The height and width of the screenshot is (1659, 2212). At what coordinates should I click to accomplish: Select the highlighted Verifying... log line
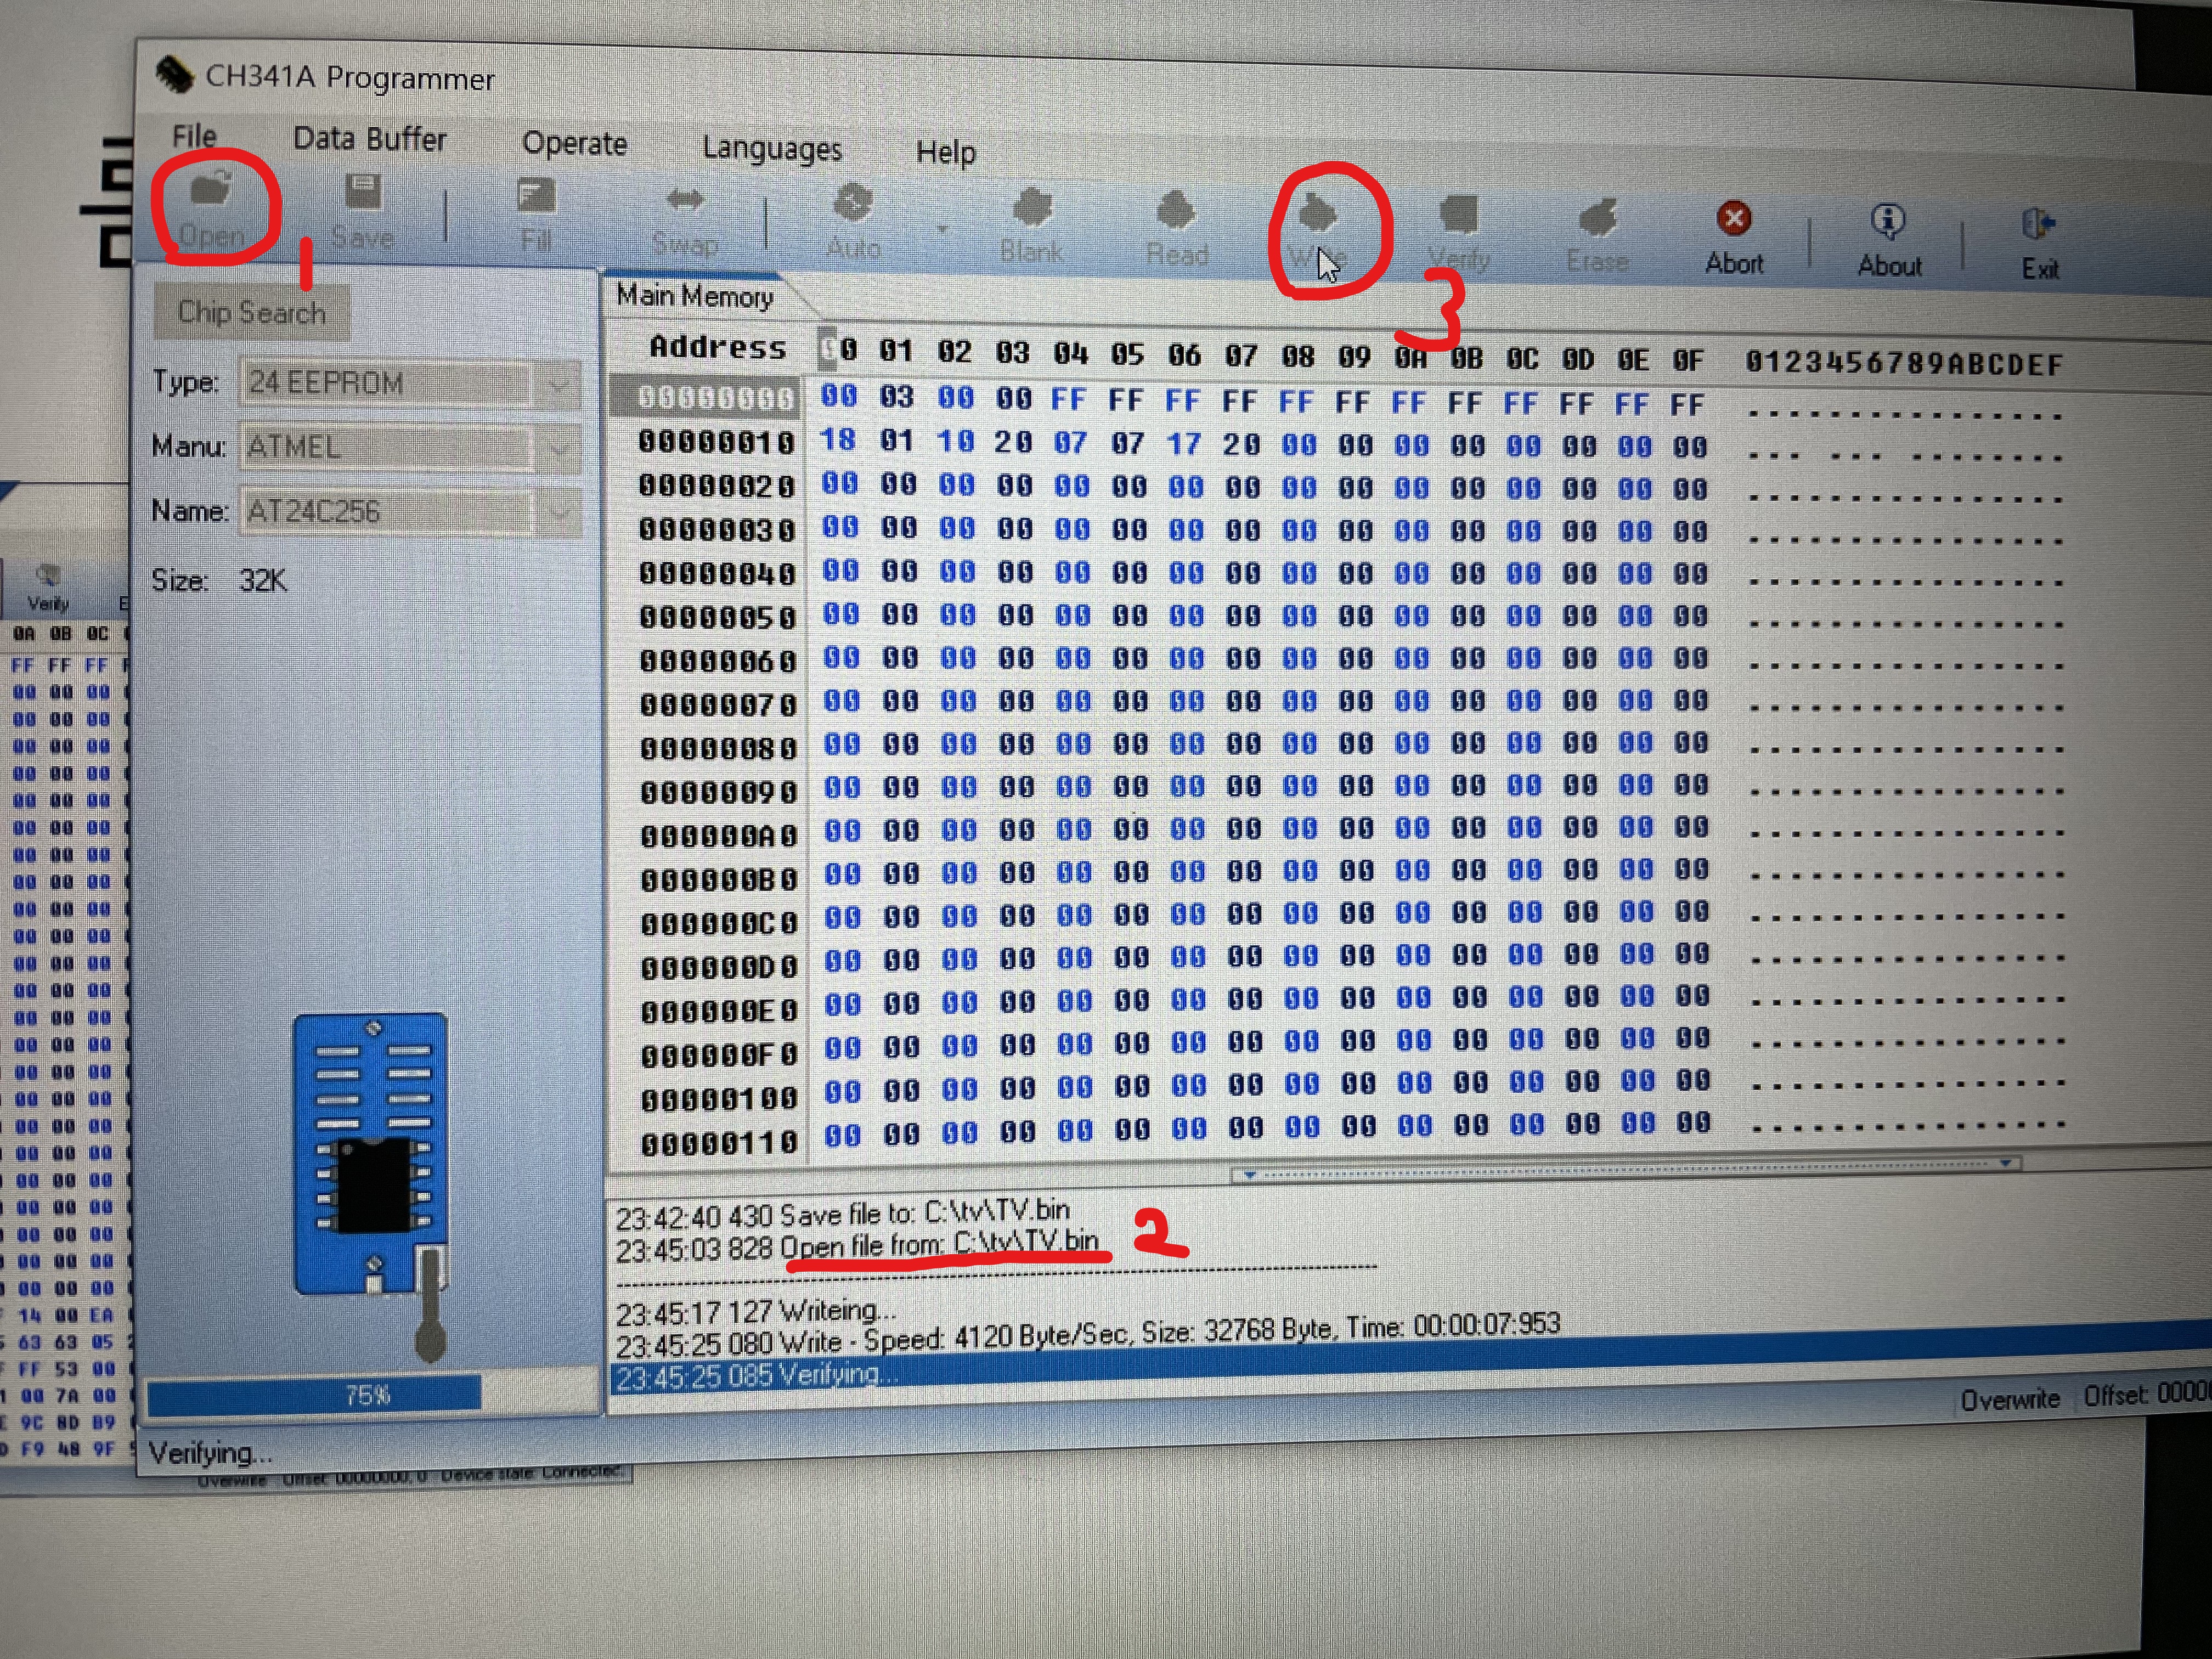758,1376
